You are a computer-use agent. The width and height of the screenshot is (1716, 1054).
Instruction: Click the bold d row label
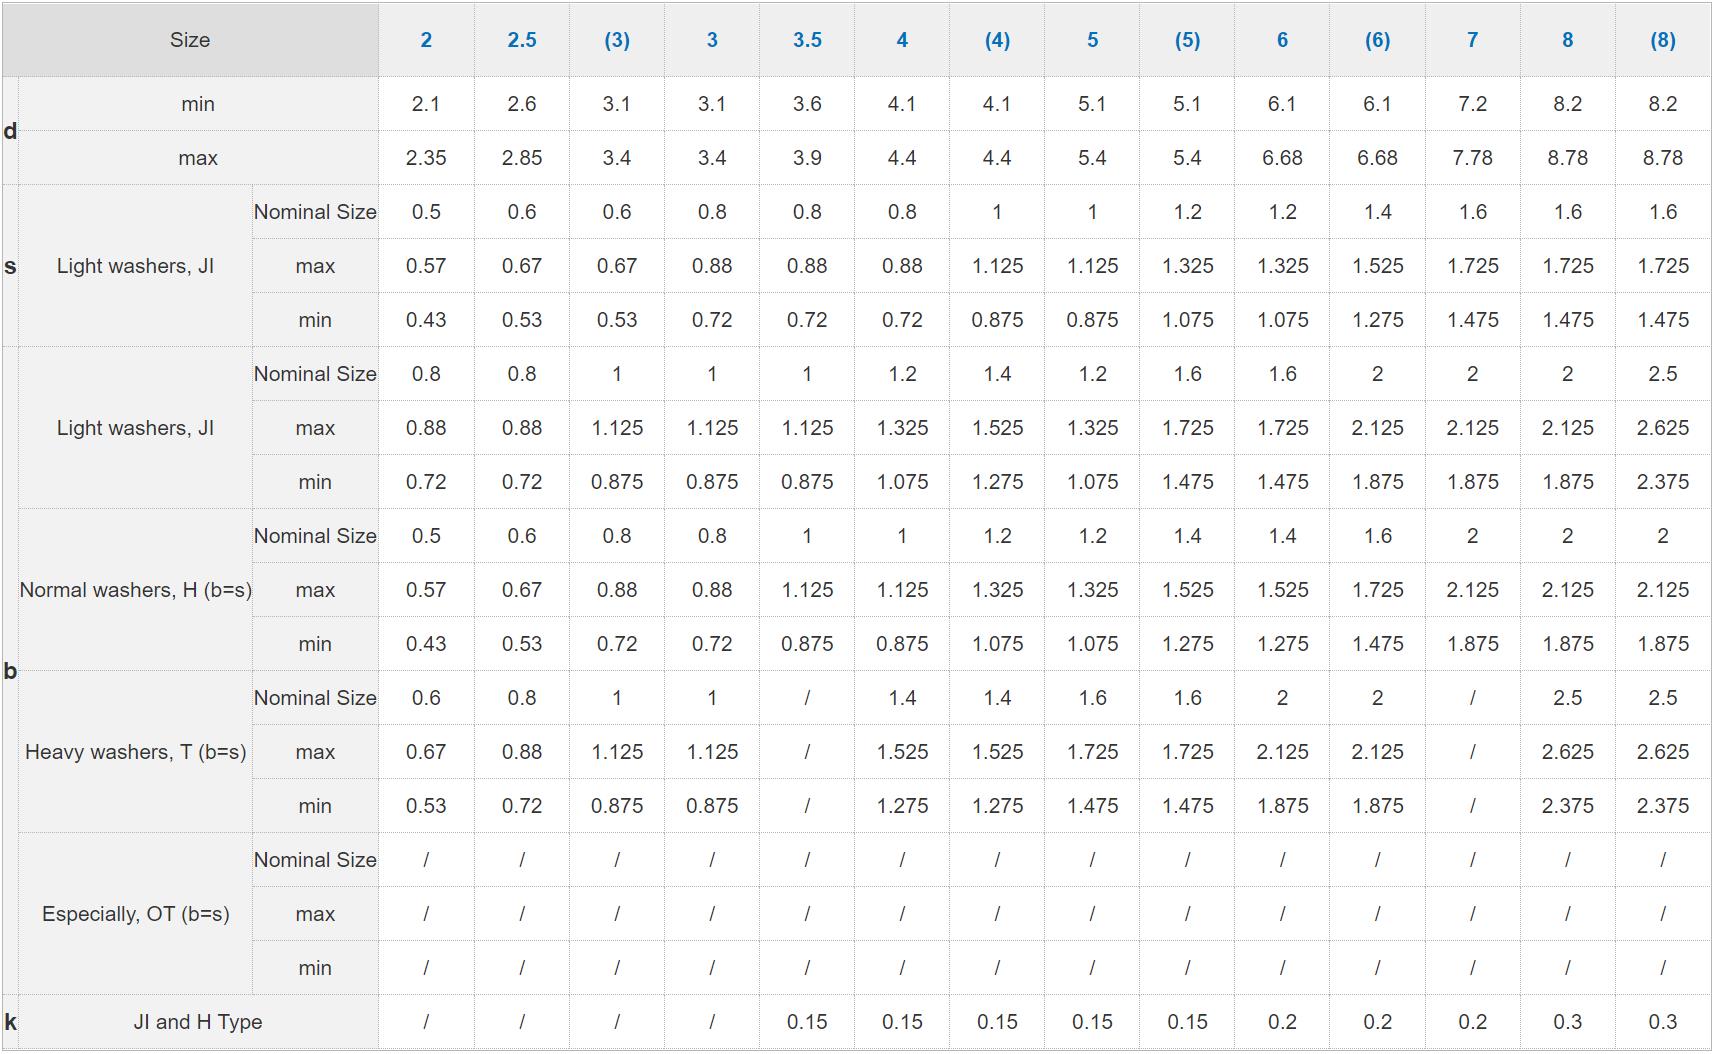tap(10, 131)
